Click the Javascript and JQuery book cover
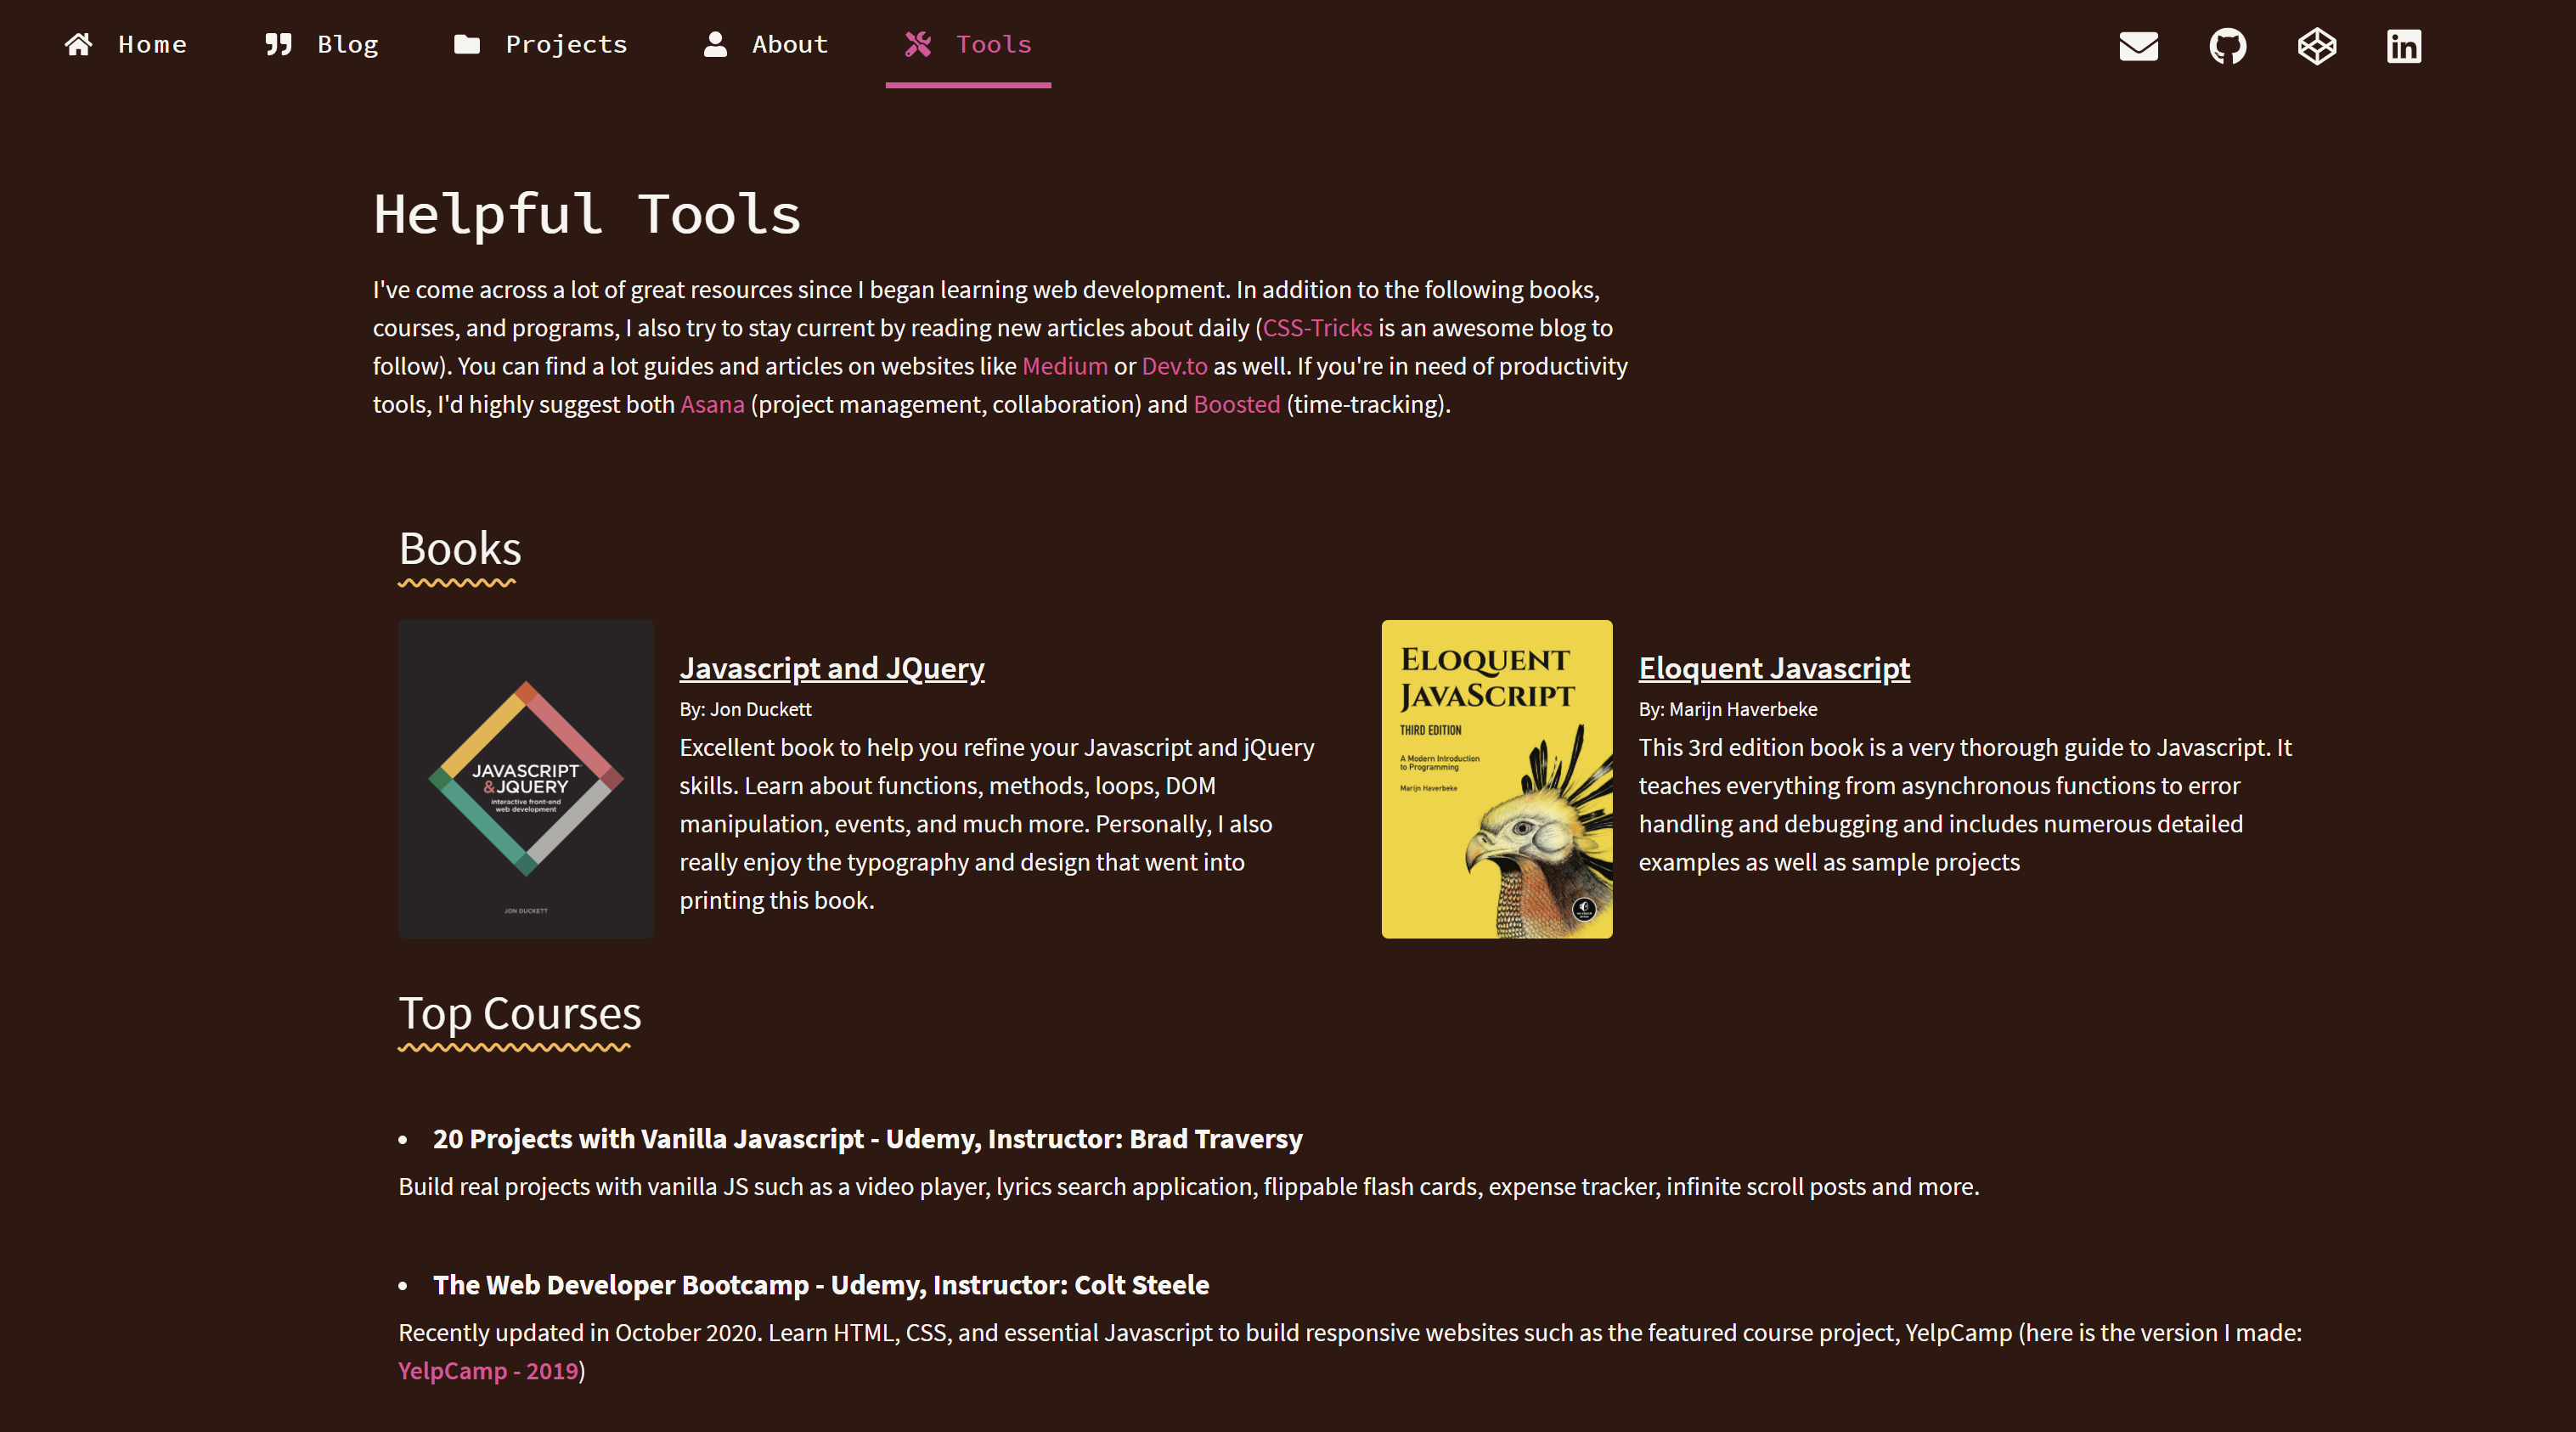Image resolution: width=2576 pixels, height=1432 pixels. pos(526,778)
